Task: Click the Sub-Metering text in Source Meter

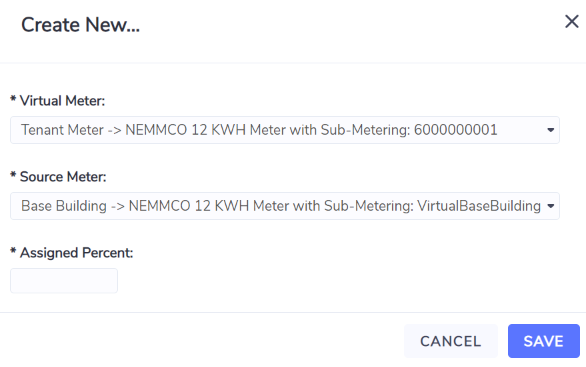Action: (x=369, y=206)
